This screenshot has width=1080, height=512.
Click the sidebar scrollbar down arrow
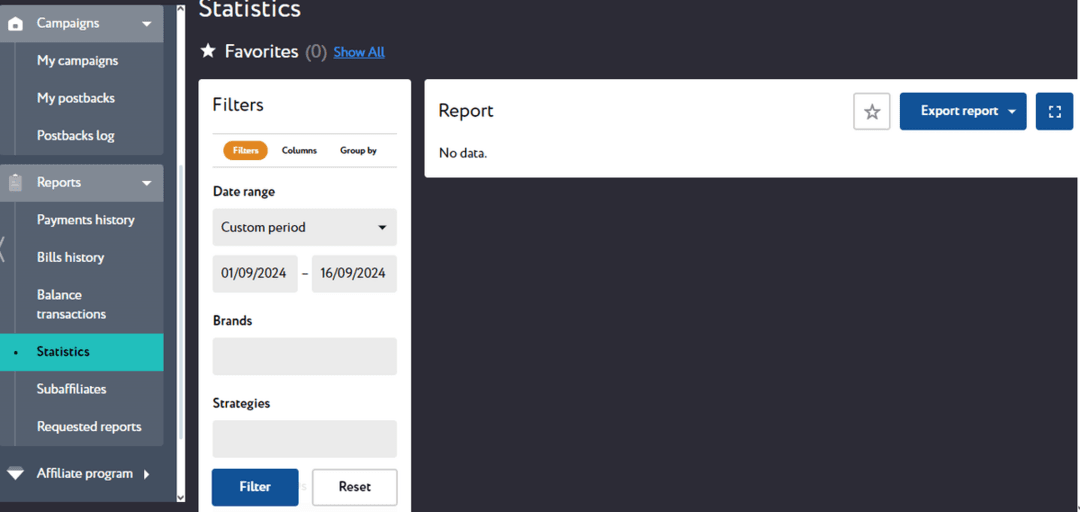tap(180, 497)
